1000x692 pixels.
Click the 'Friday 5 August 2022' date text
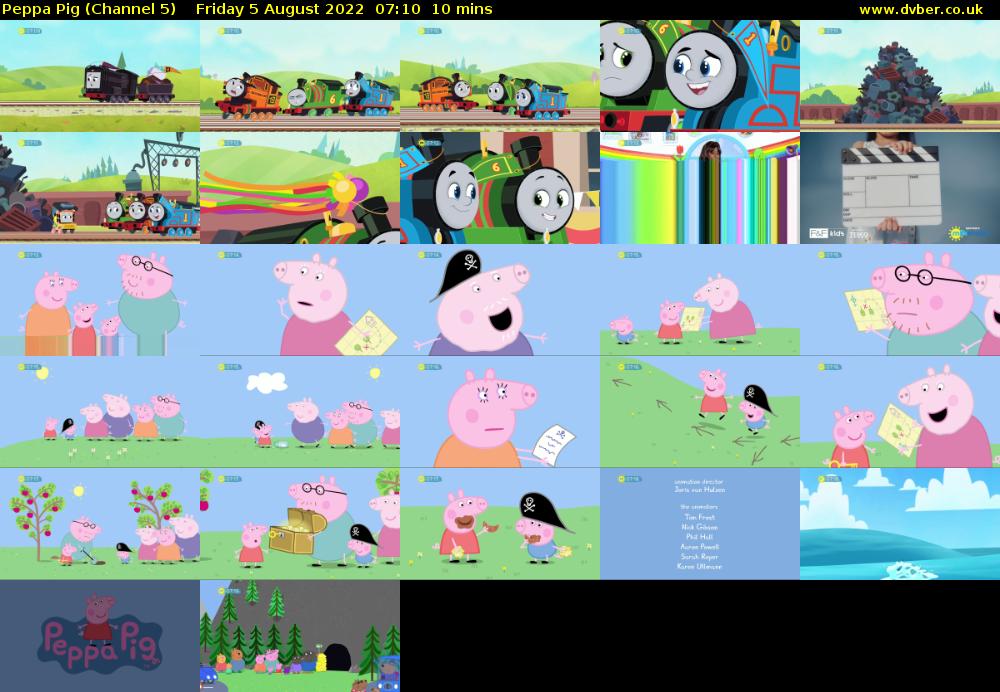click(280, 10)
